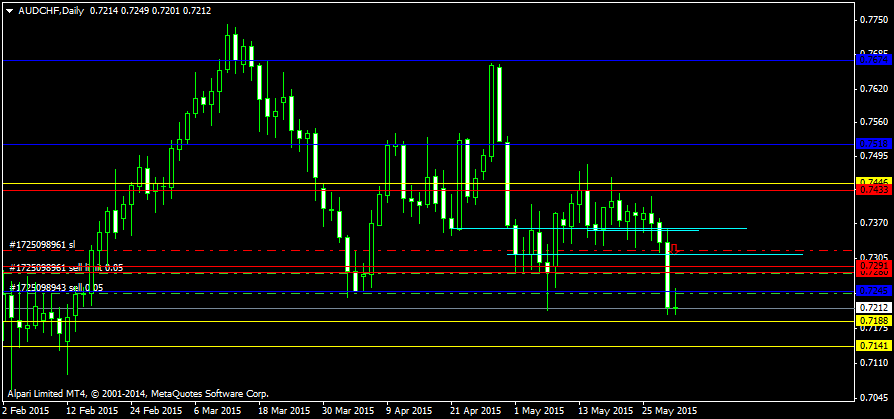The width and height of the screenshot is (894, 419).
Task: Select the lowest cyan horizontal line segment
Action: (655, 254)
